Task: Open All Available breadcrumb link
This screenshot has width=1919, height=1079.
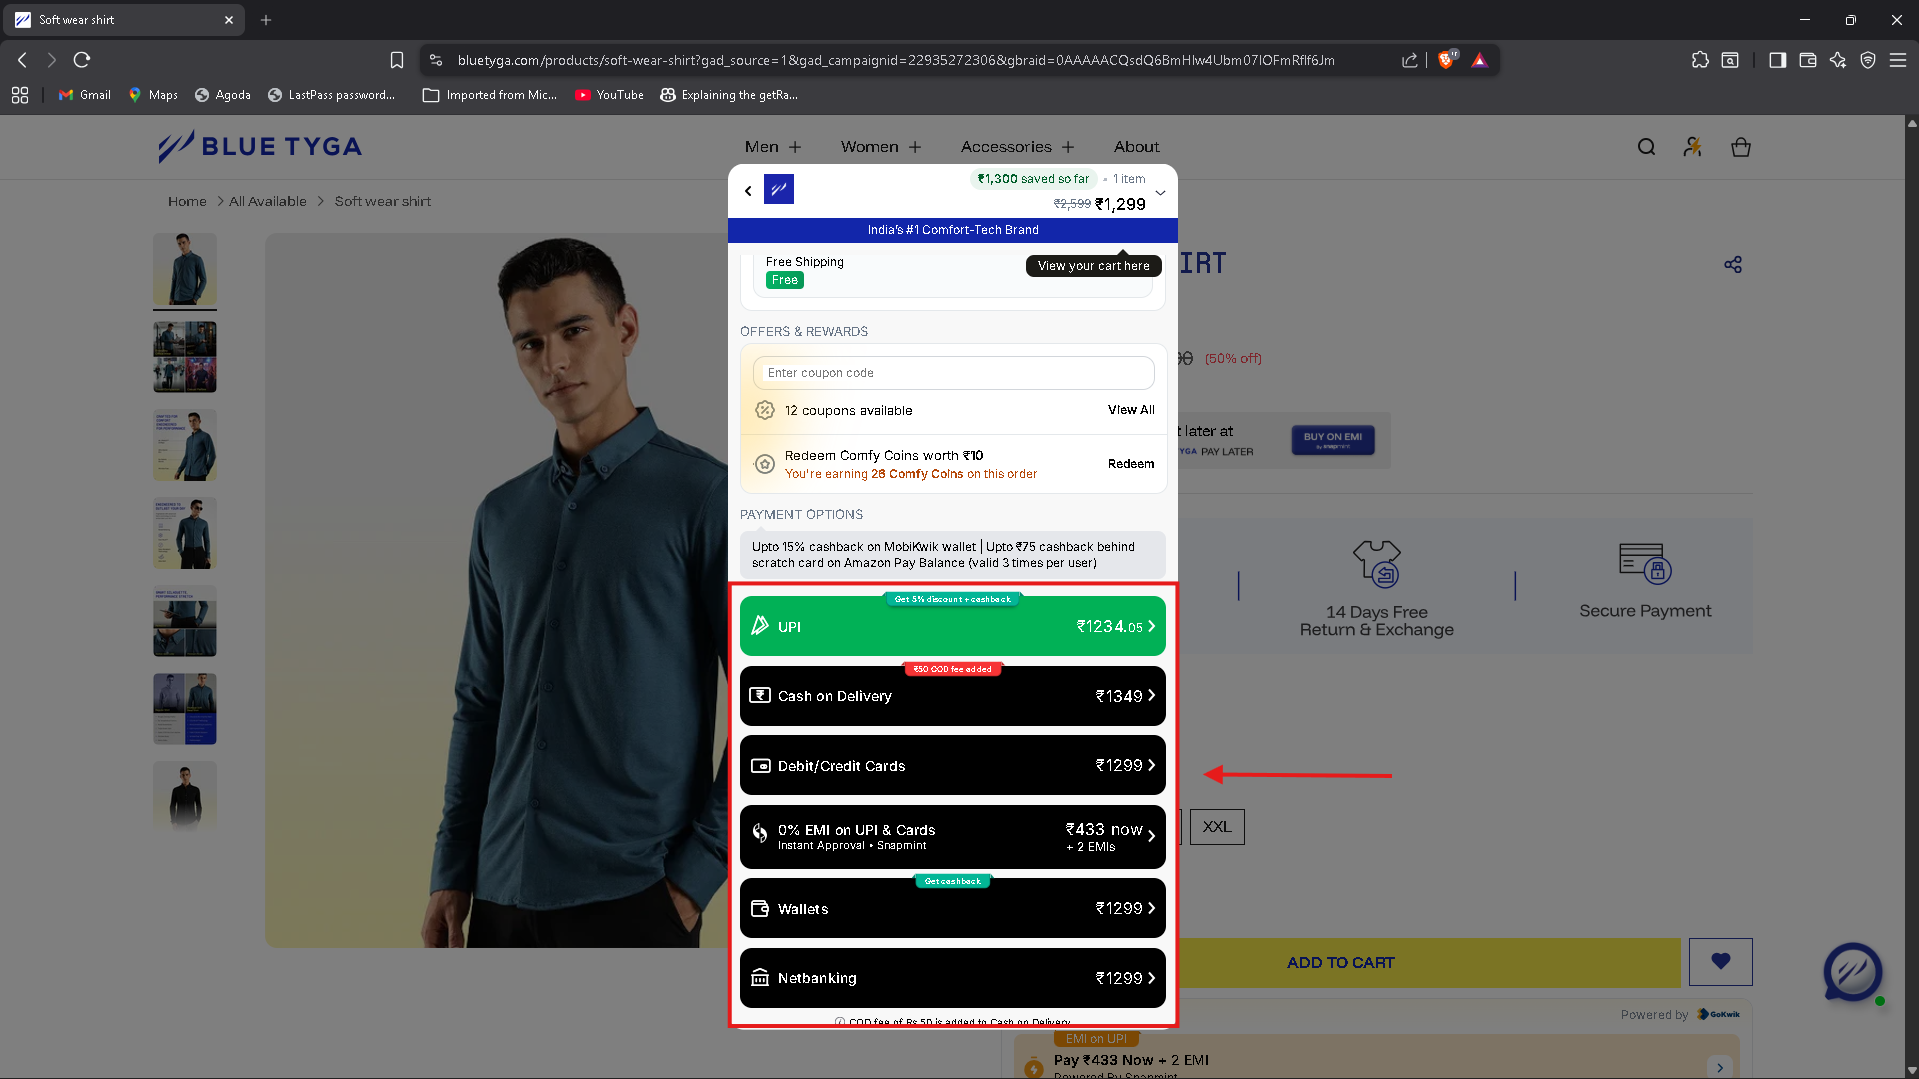Action: tap(268, 201)
